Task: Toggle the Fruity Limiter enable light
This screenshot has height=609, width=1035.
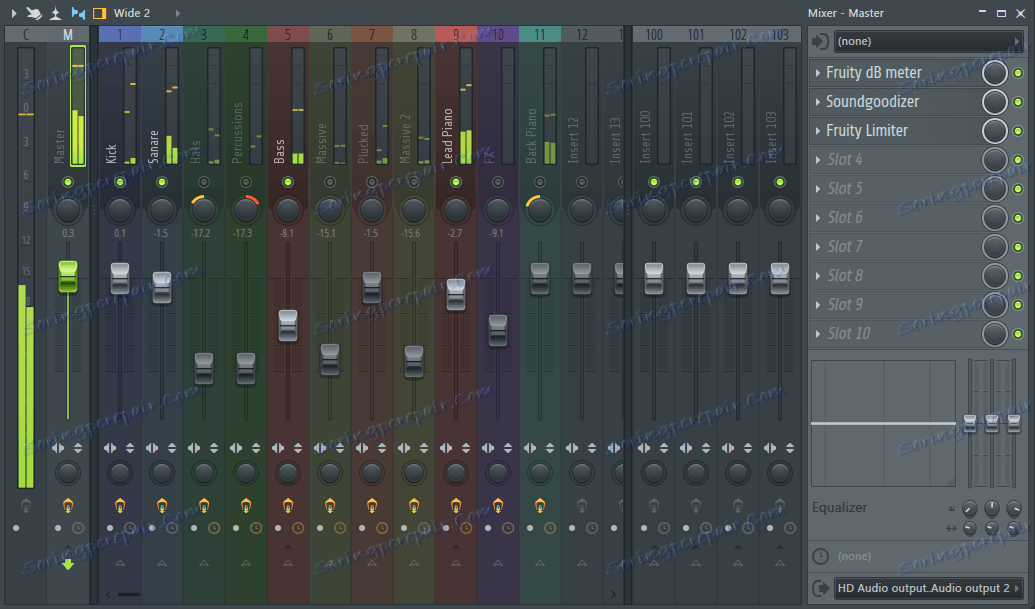Action: click(x=1018, y=131)
